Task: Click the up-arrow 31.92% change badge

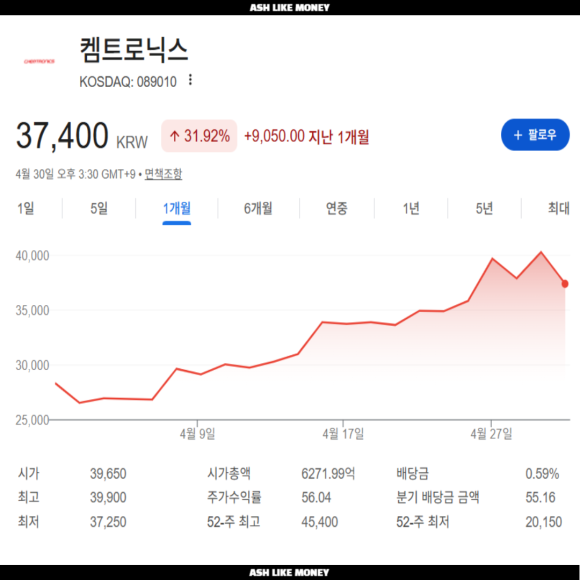Action: [199, 136]
